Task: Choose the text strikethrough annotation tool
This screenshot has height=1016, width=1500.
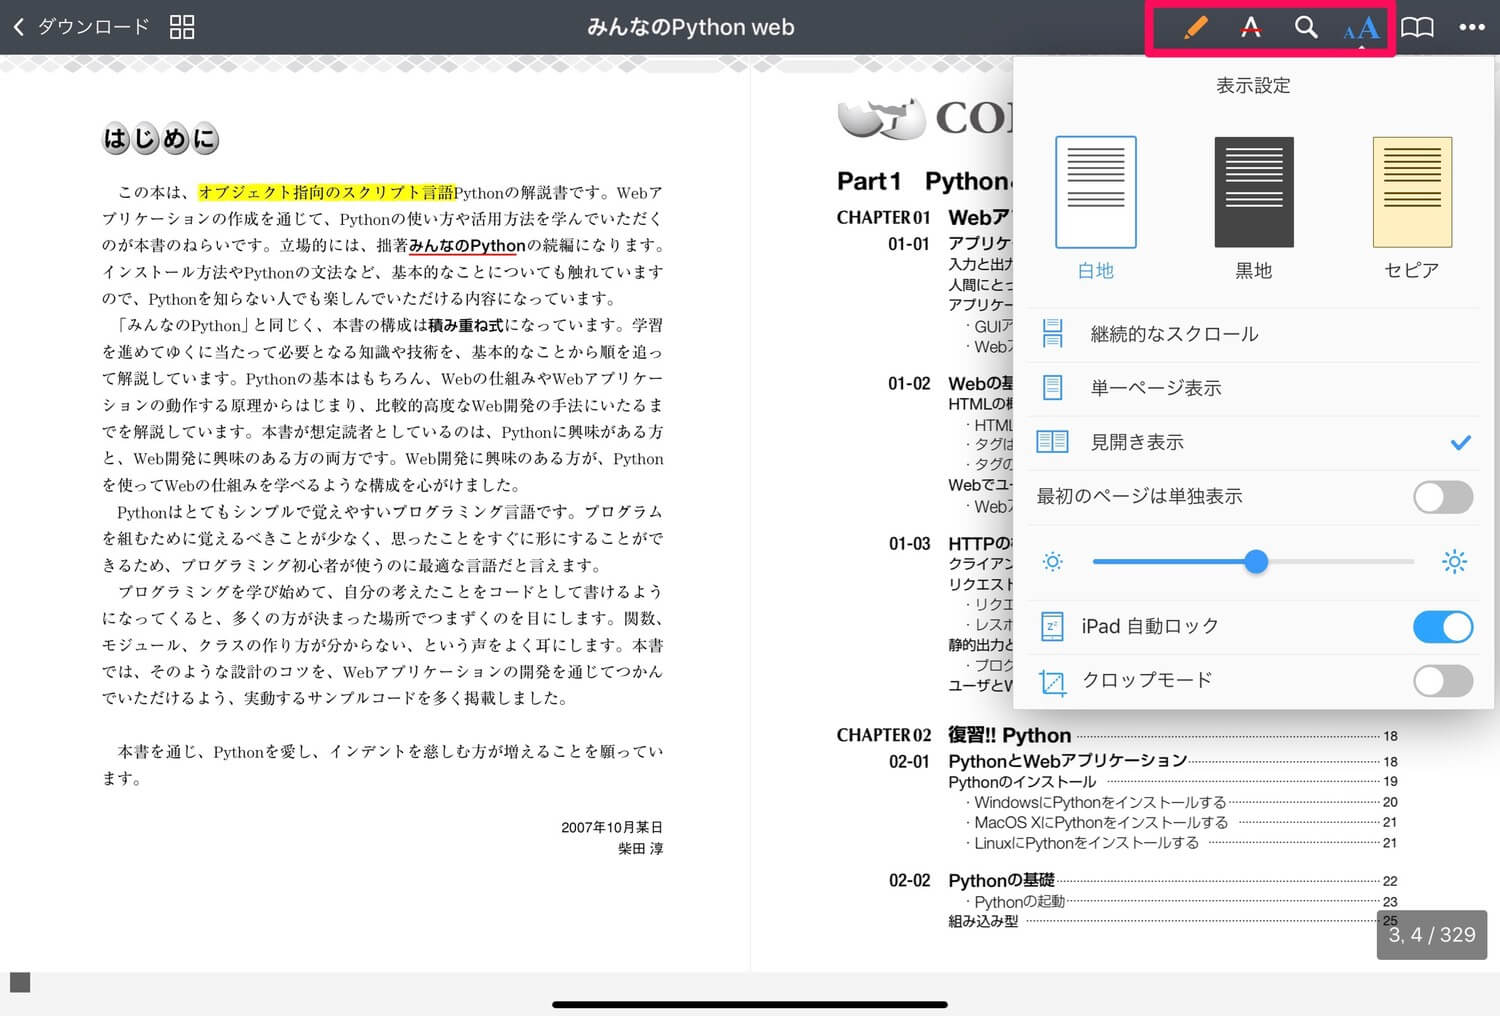Action: click(x=1250, y=27)
